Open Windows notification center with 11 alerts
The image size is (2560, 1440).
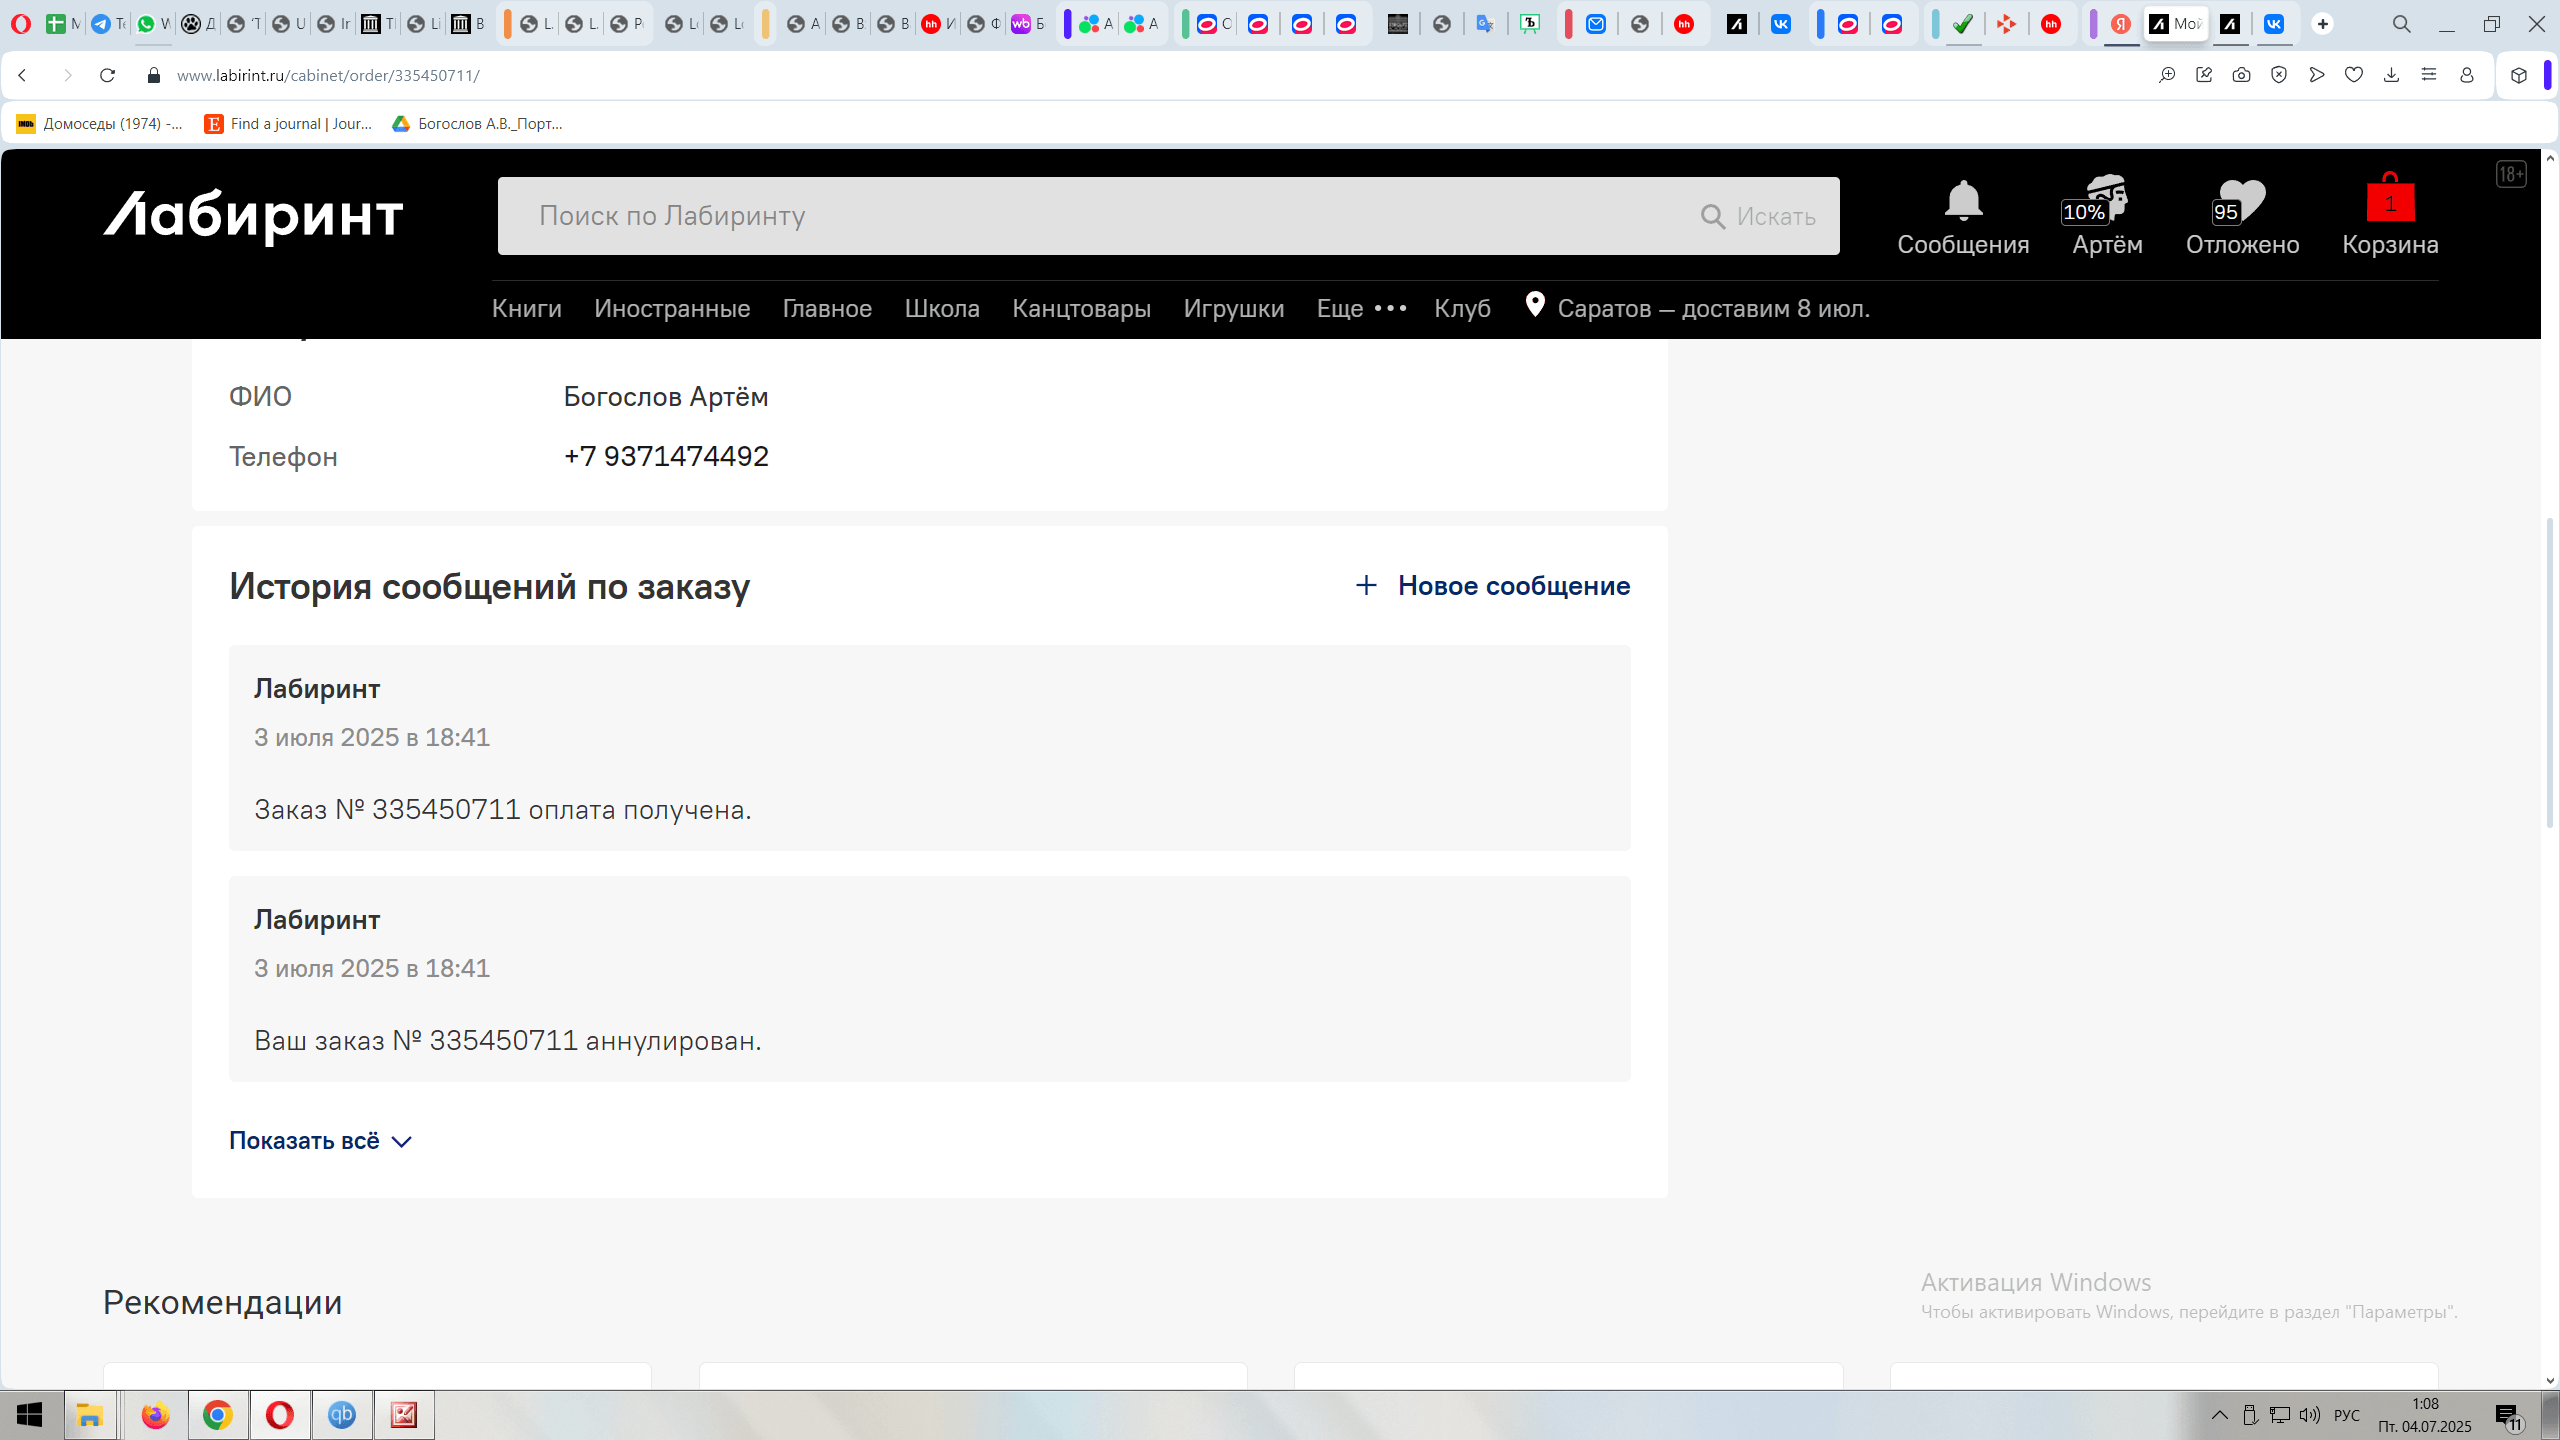(x=2509, y=1416)
